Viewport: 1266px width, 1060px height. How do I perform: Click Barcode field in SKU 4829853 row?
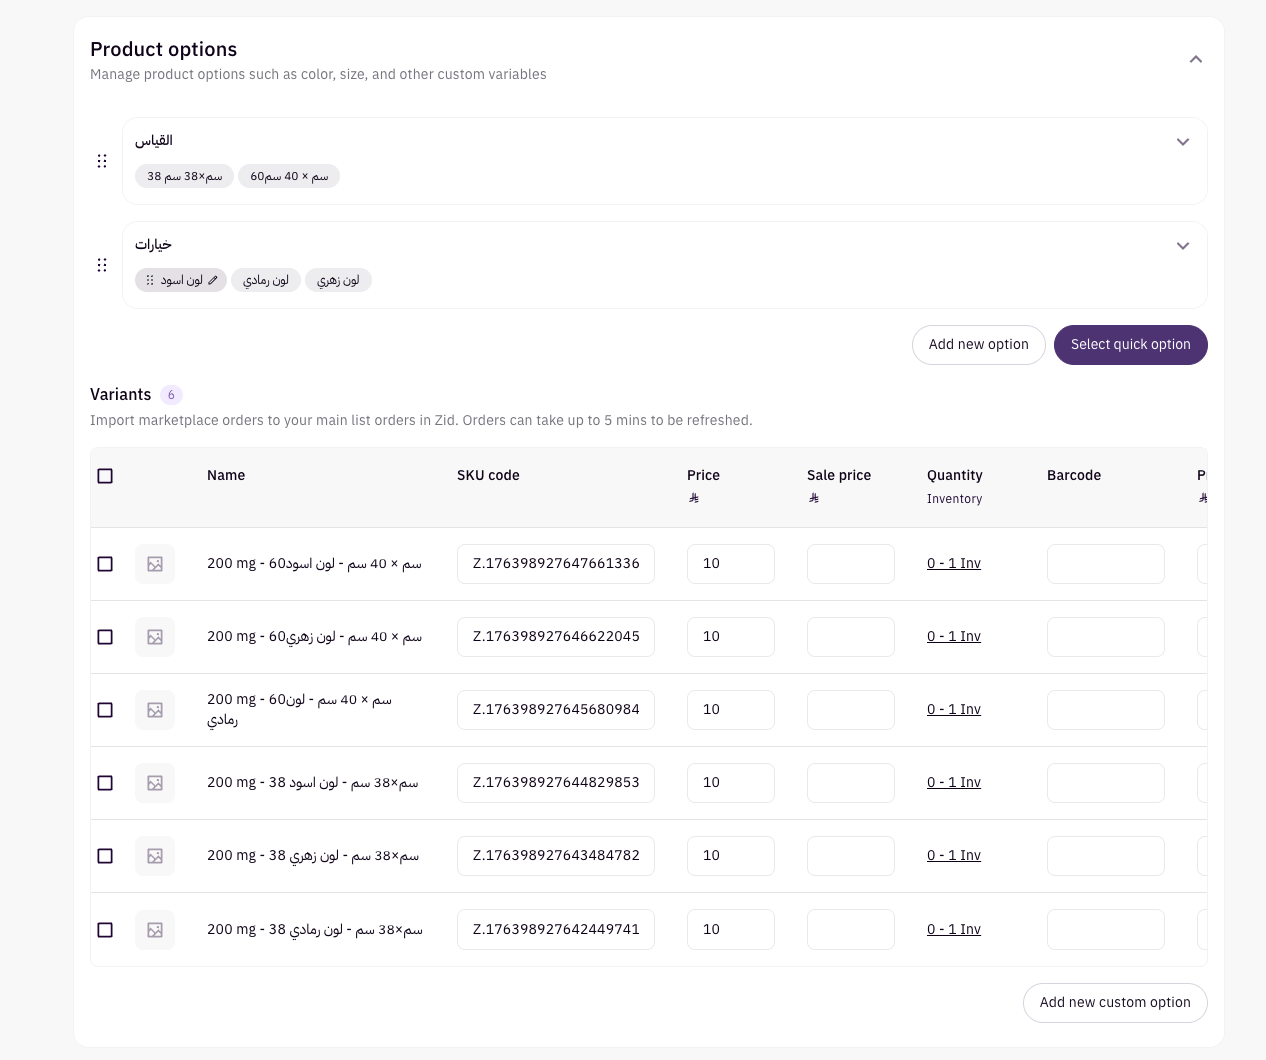pyautogui.click(x=1106, y=783)
